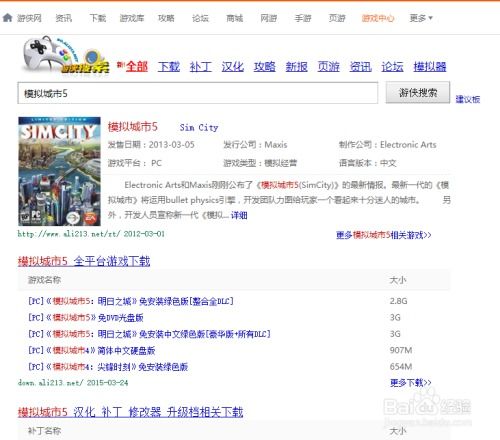The width and height of the screenshot is (500, 440).
Task: Open the 页游 top navigation item
Action: tap(337, 18)
